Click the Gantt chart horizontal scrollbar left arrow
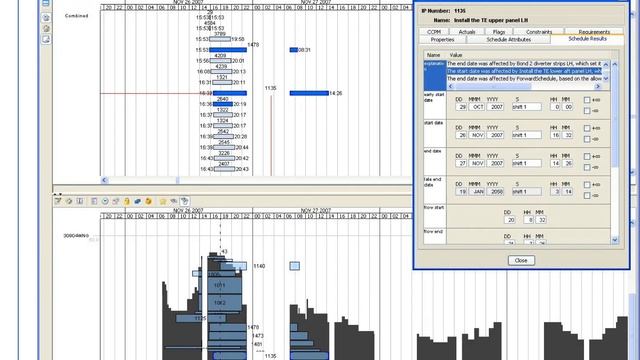The image size is (640, 360). coord(104,180)
